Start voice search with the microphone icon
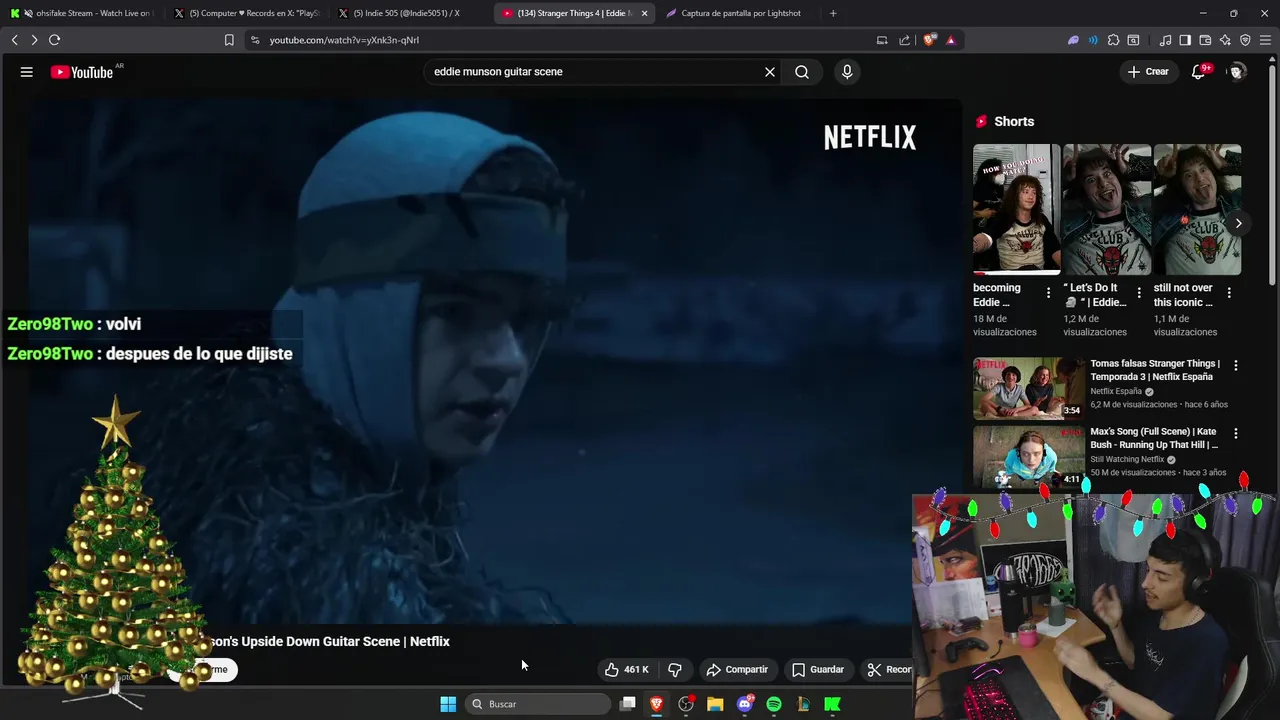This screenshot has height=720, width=1280. [x=847, y=72]
